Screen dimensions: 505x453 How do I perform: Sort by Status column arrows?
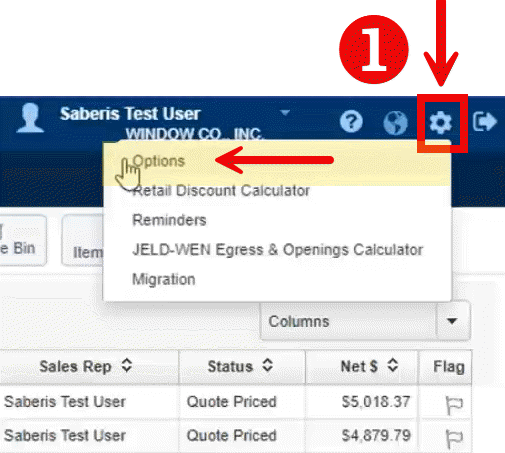pyautogui.click(x=267, y=365)
